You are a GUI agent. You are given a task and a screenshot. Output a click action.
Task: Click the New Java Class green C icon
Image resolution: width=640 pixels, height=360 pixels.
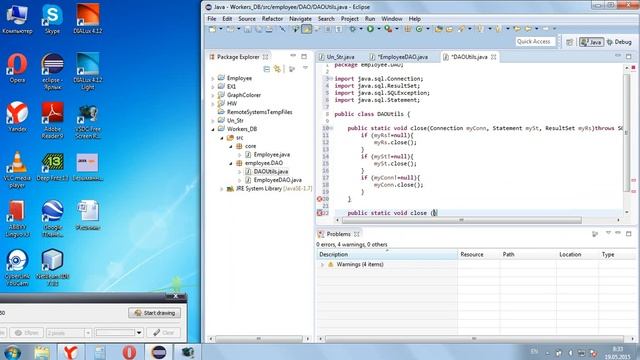419,29
